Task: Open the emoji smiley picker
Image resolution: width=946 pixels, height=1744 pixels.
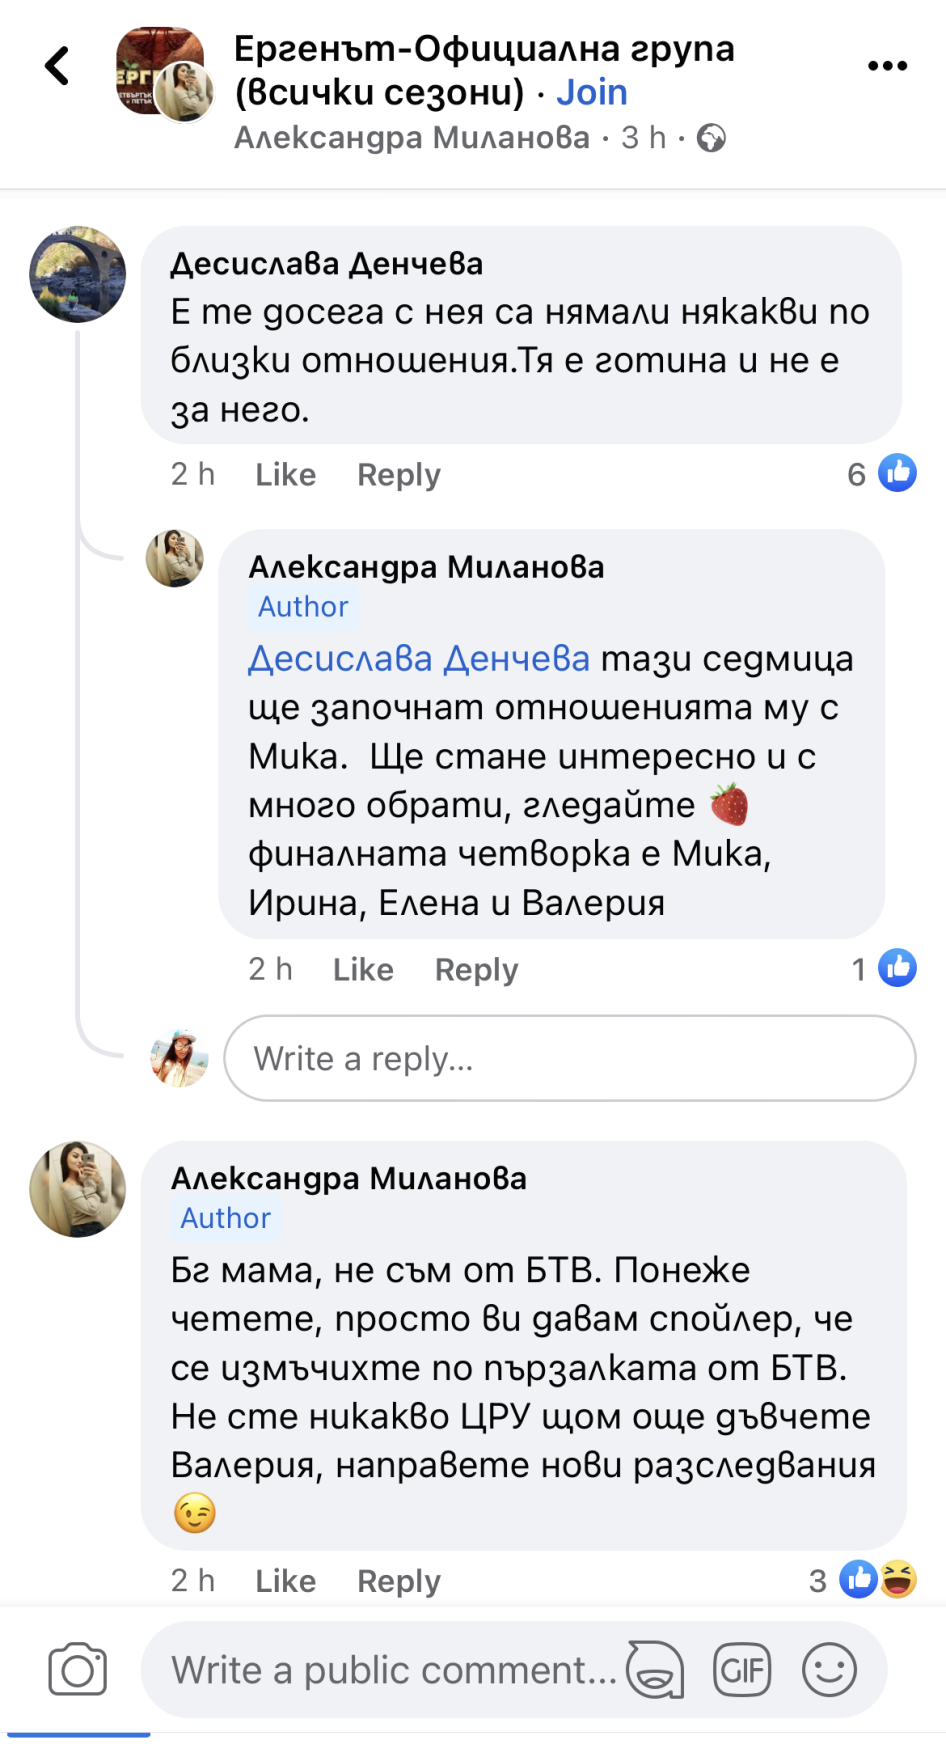Action: tap(829, 1669)
